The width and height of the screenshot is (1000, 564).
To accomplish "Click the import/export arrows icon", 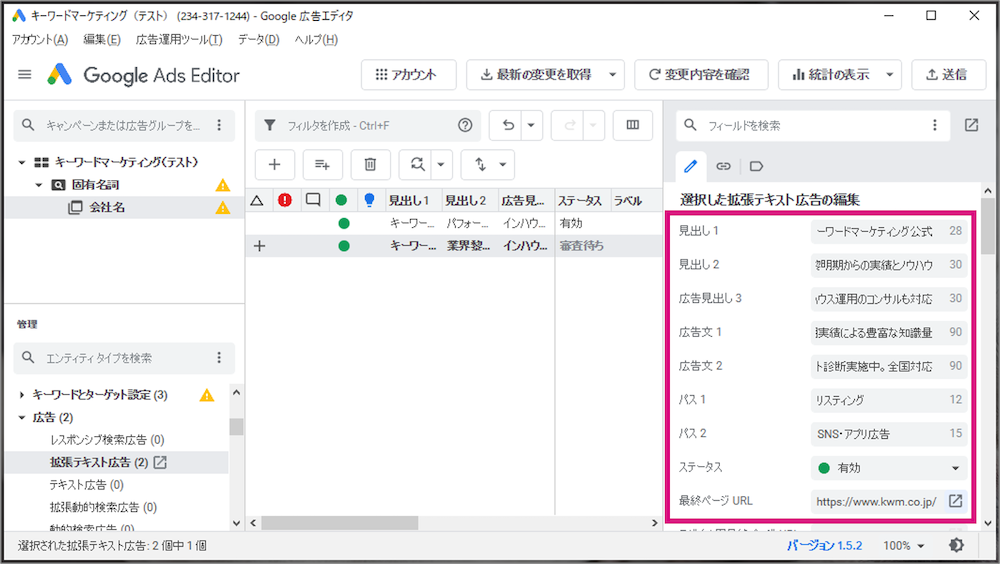I will (480, 165).
